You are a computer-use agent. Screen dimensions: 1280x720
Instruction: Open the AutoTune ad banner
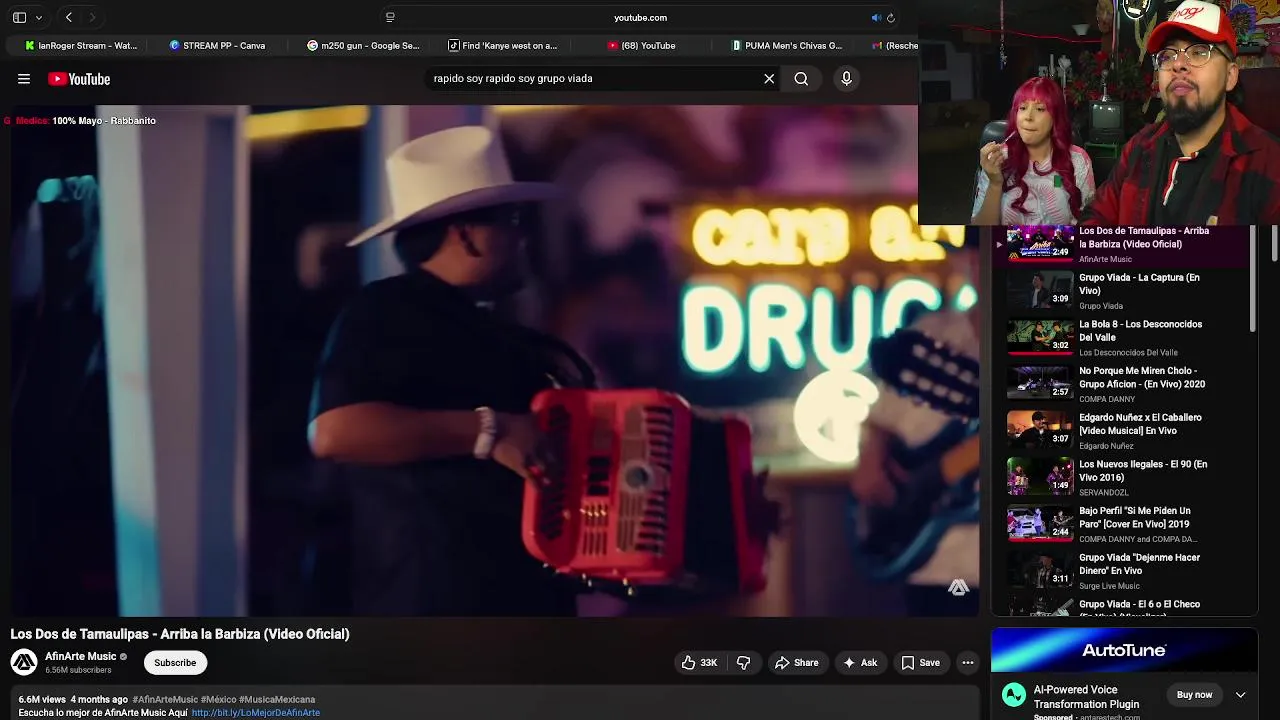coord(1124,650)
